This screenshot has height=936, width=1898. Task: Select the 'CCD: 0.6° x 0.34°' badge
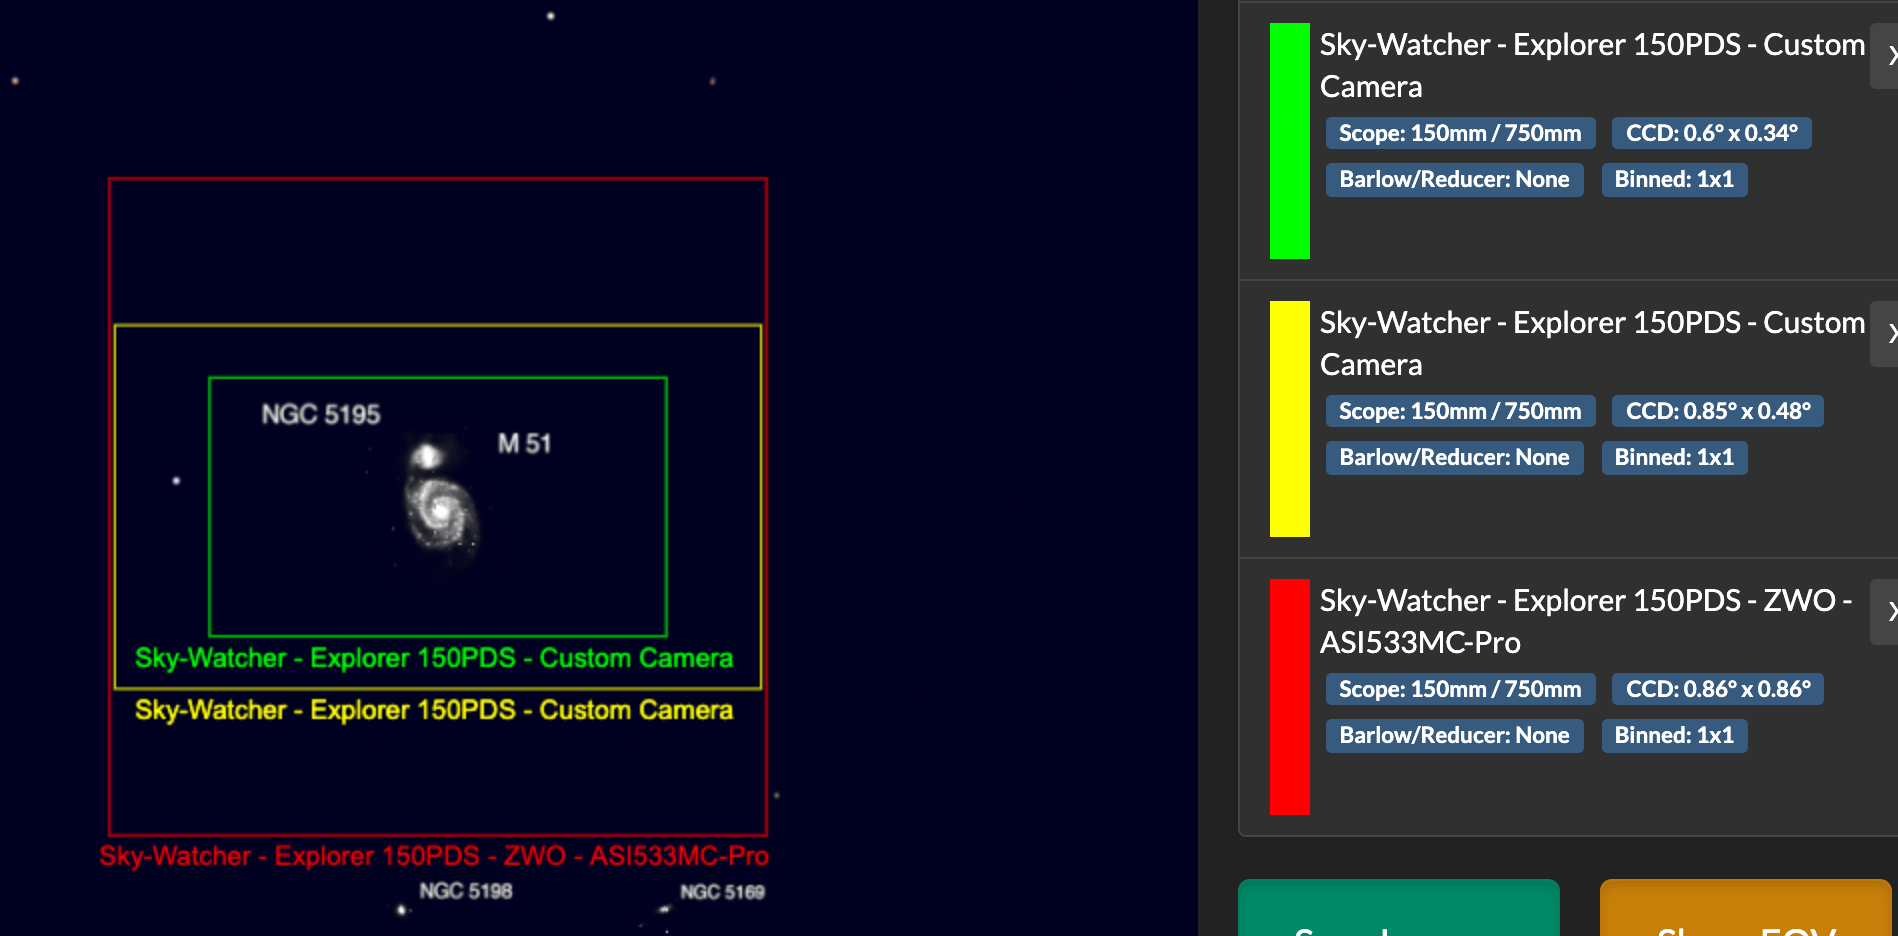point(1711,133)
